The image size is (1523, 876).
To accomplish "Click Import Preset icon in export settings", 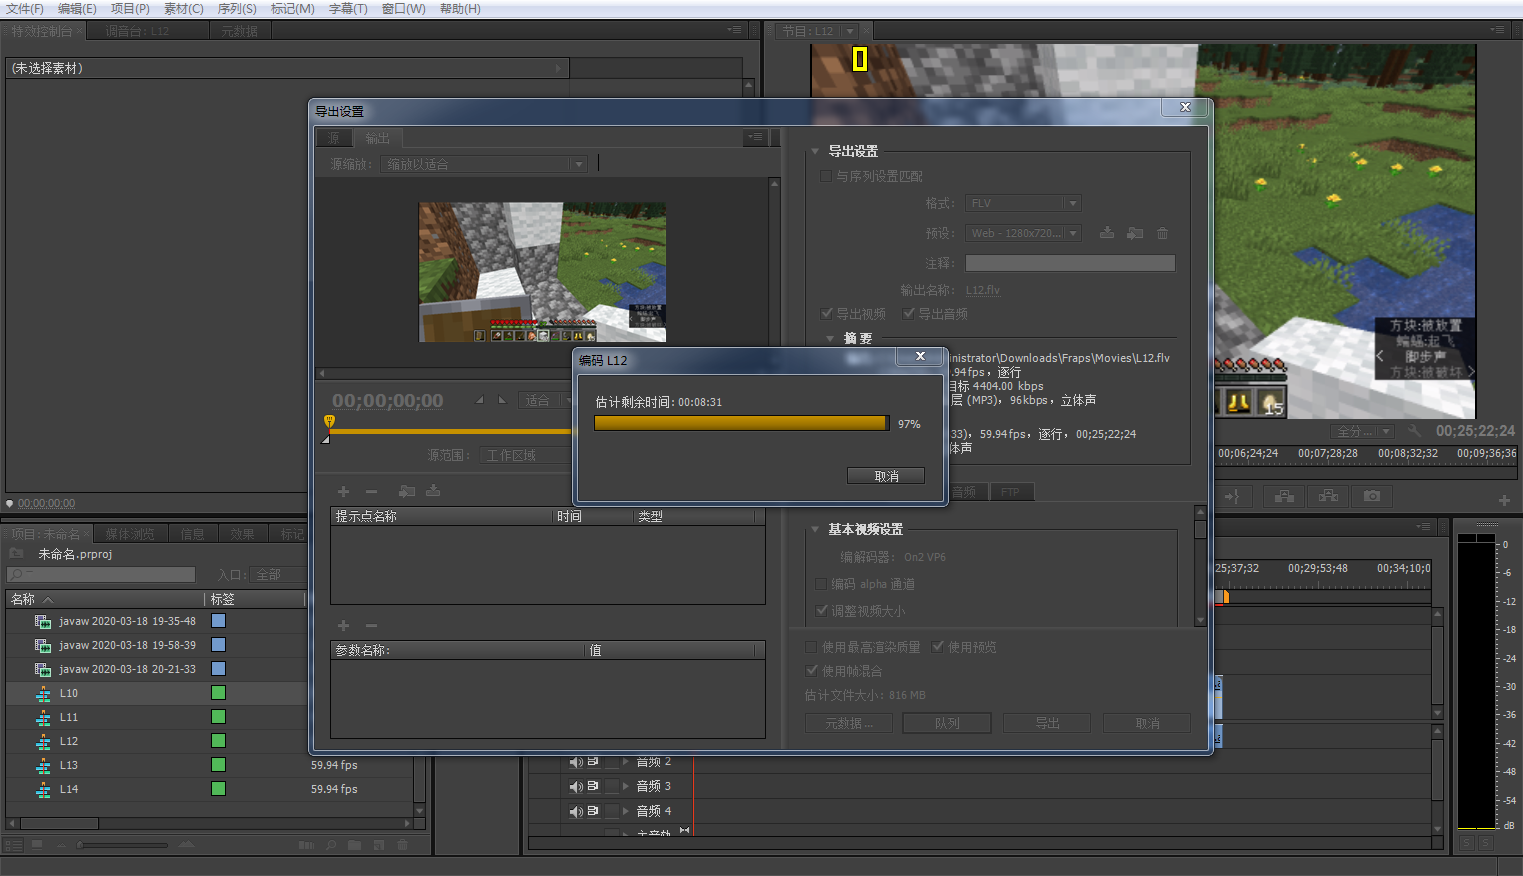I will pos(1135,233).
